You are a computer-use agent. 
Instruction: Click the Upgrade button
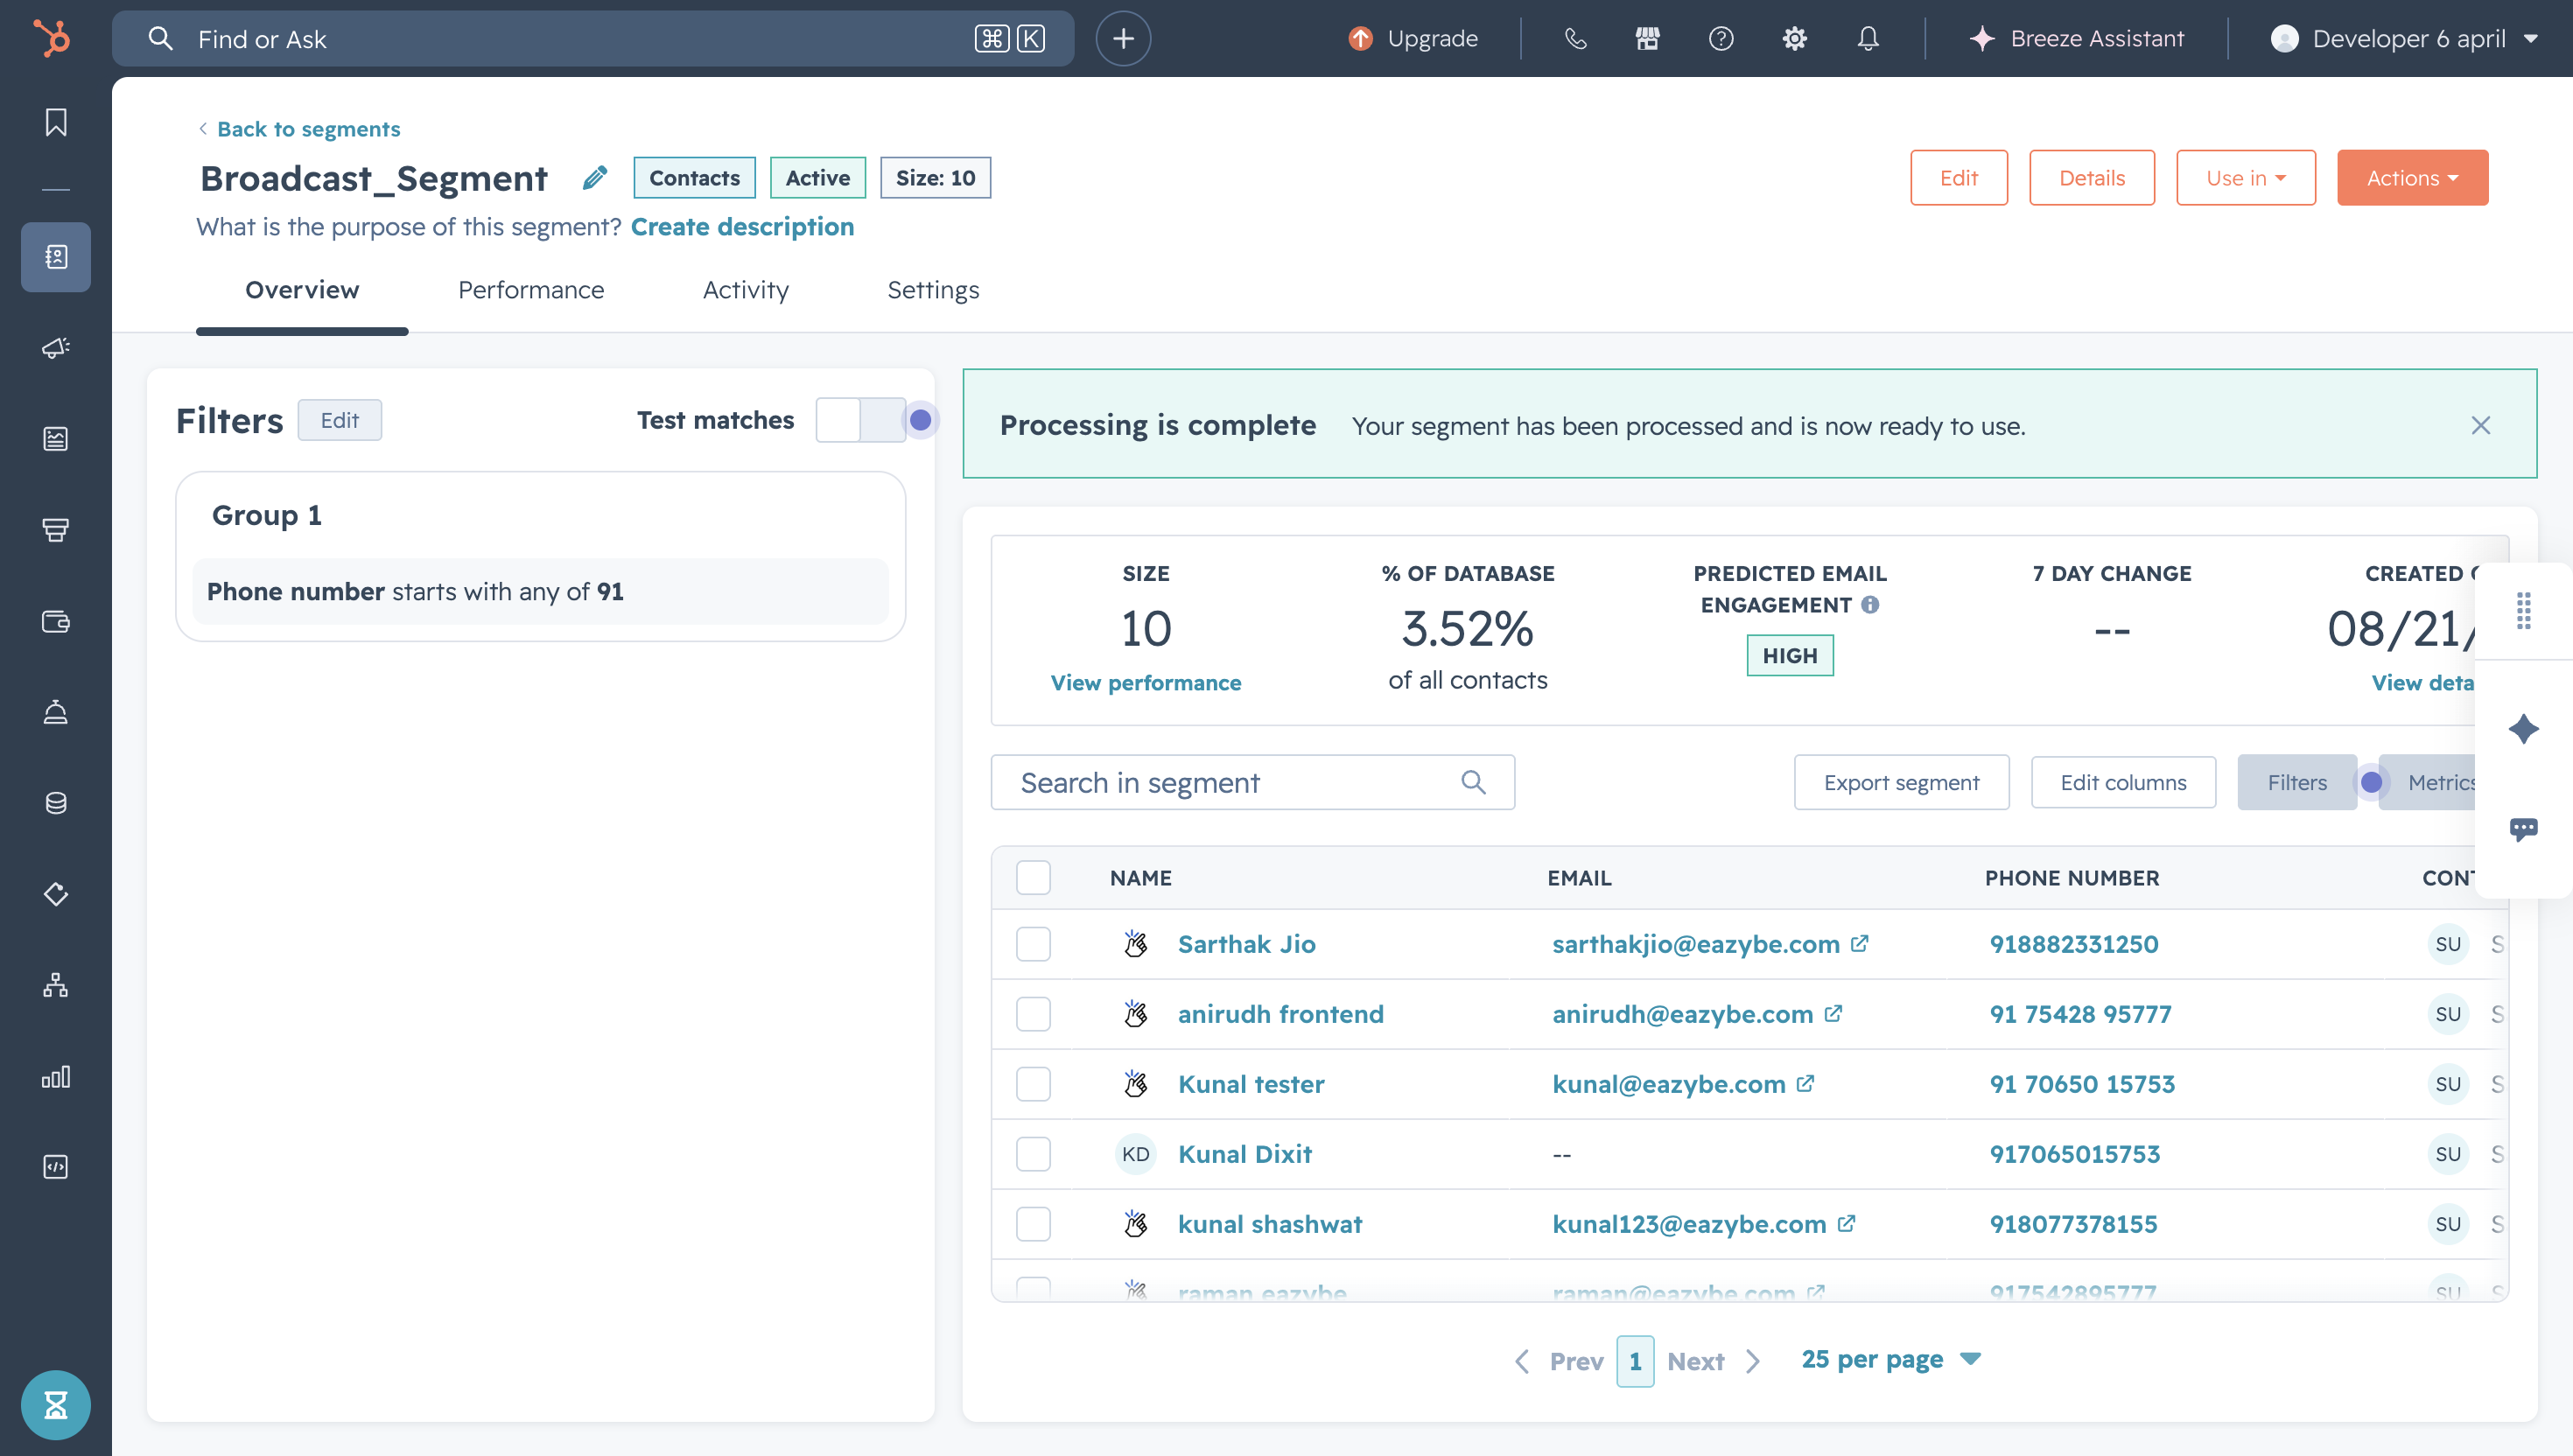click(1413, 38)
